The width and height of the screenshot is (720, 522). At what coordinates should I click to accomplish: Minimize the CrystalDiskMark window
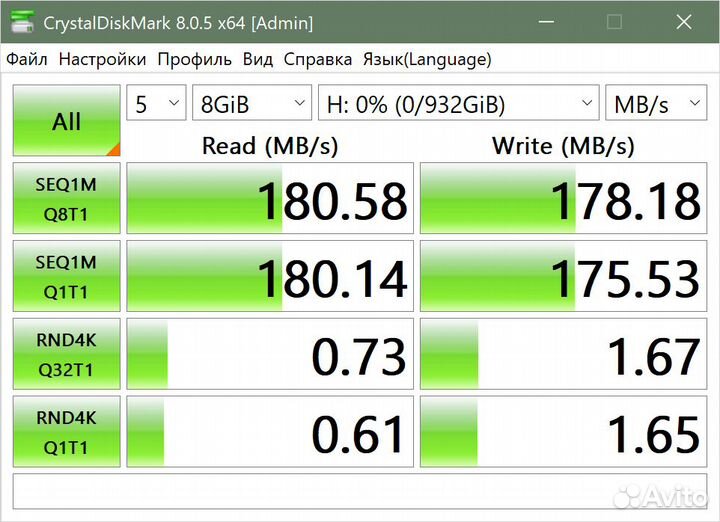point(546,22)
